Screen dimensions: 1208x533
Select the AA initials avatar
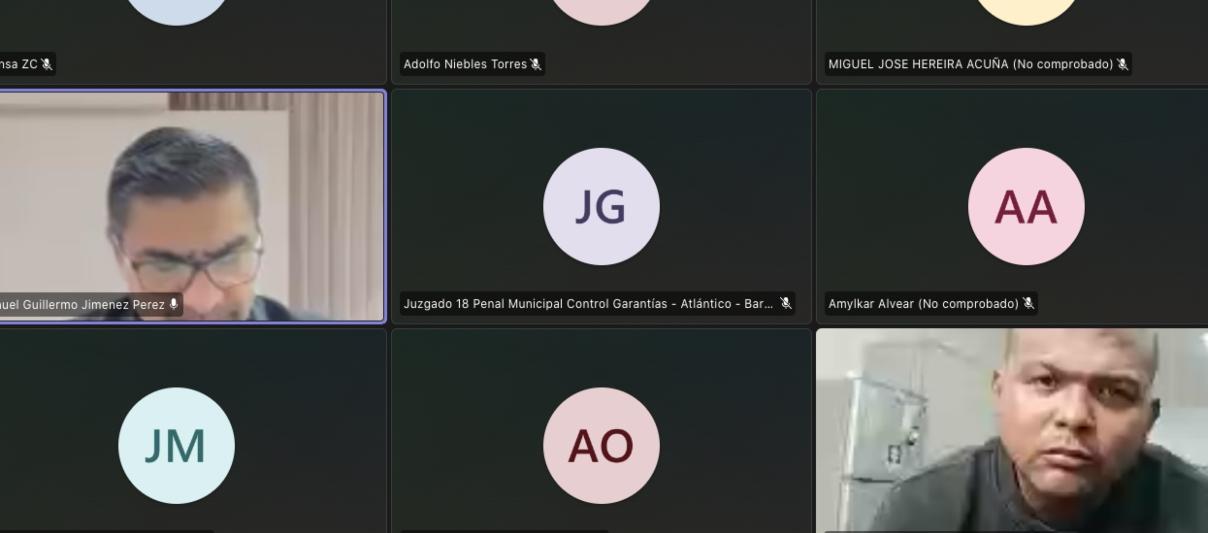point(1026,207)
